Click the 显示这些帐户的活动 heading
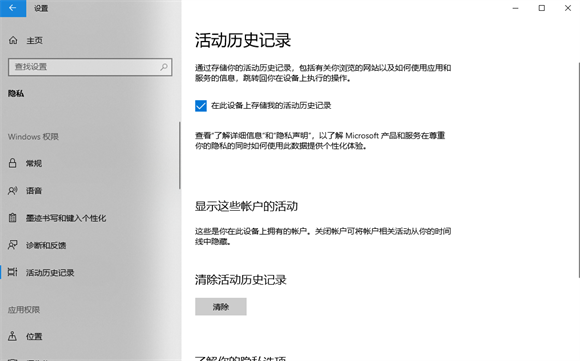 click(x=246, y=206)
